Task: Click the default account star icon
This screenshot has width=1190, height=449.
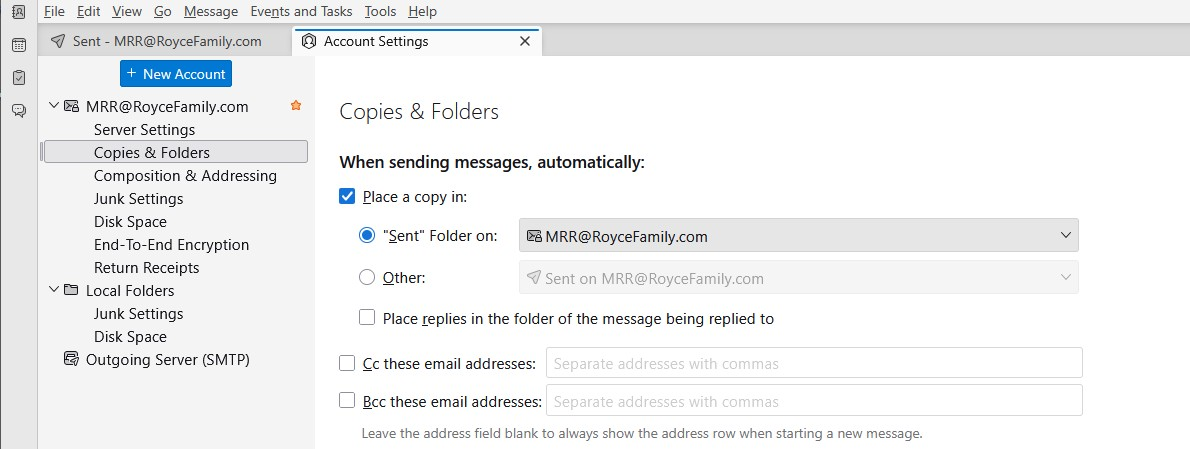Action: (x=295, y=106)
